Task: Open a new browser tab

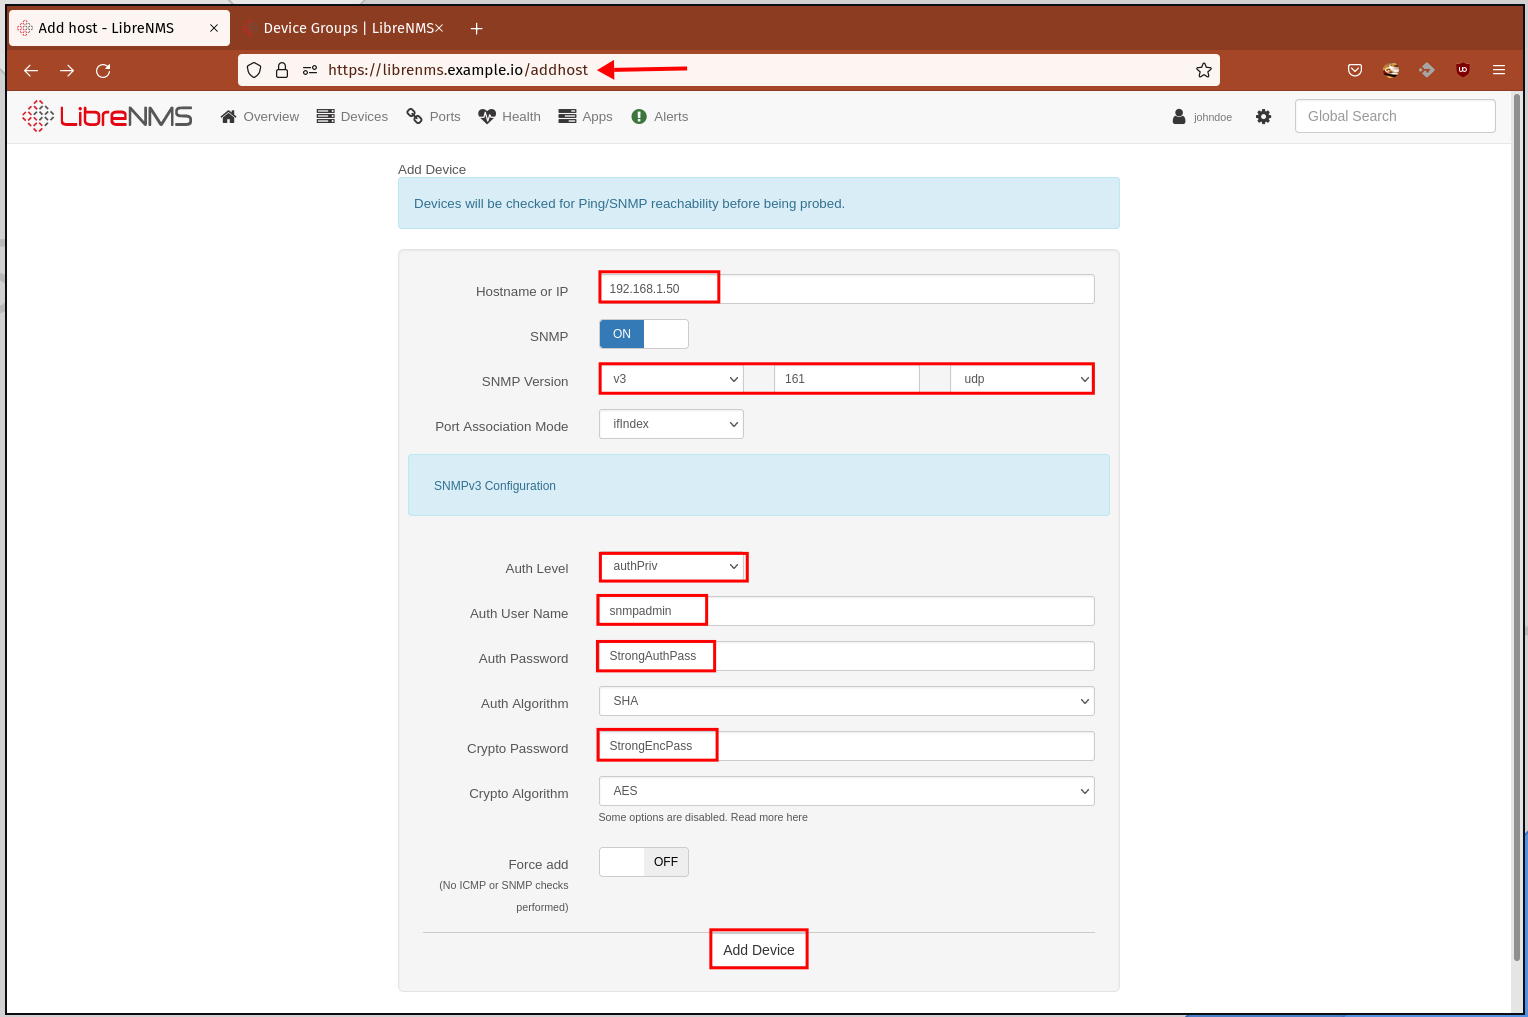Action: point(477,28)
